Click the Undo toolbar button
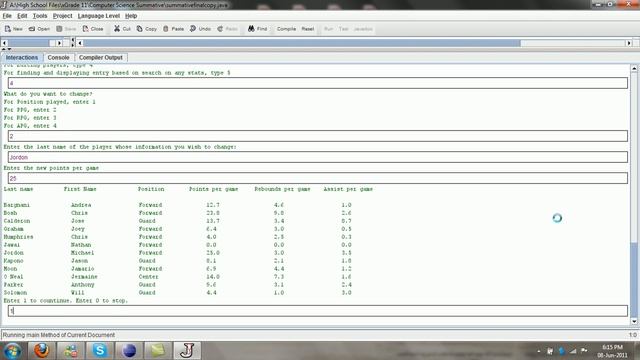This screenshot has width=640, height=360. pyautogui.click(x=200, y=29)
